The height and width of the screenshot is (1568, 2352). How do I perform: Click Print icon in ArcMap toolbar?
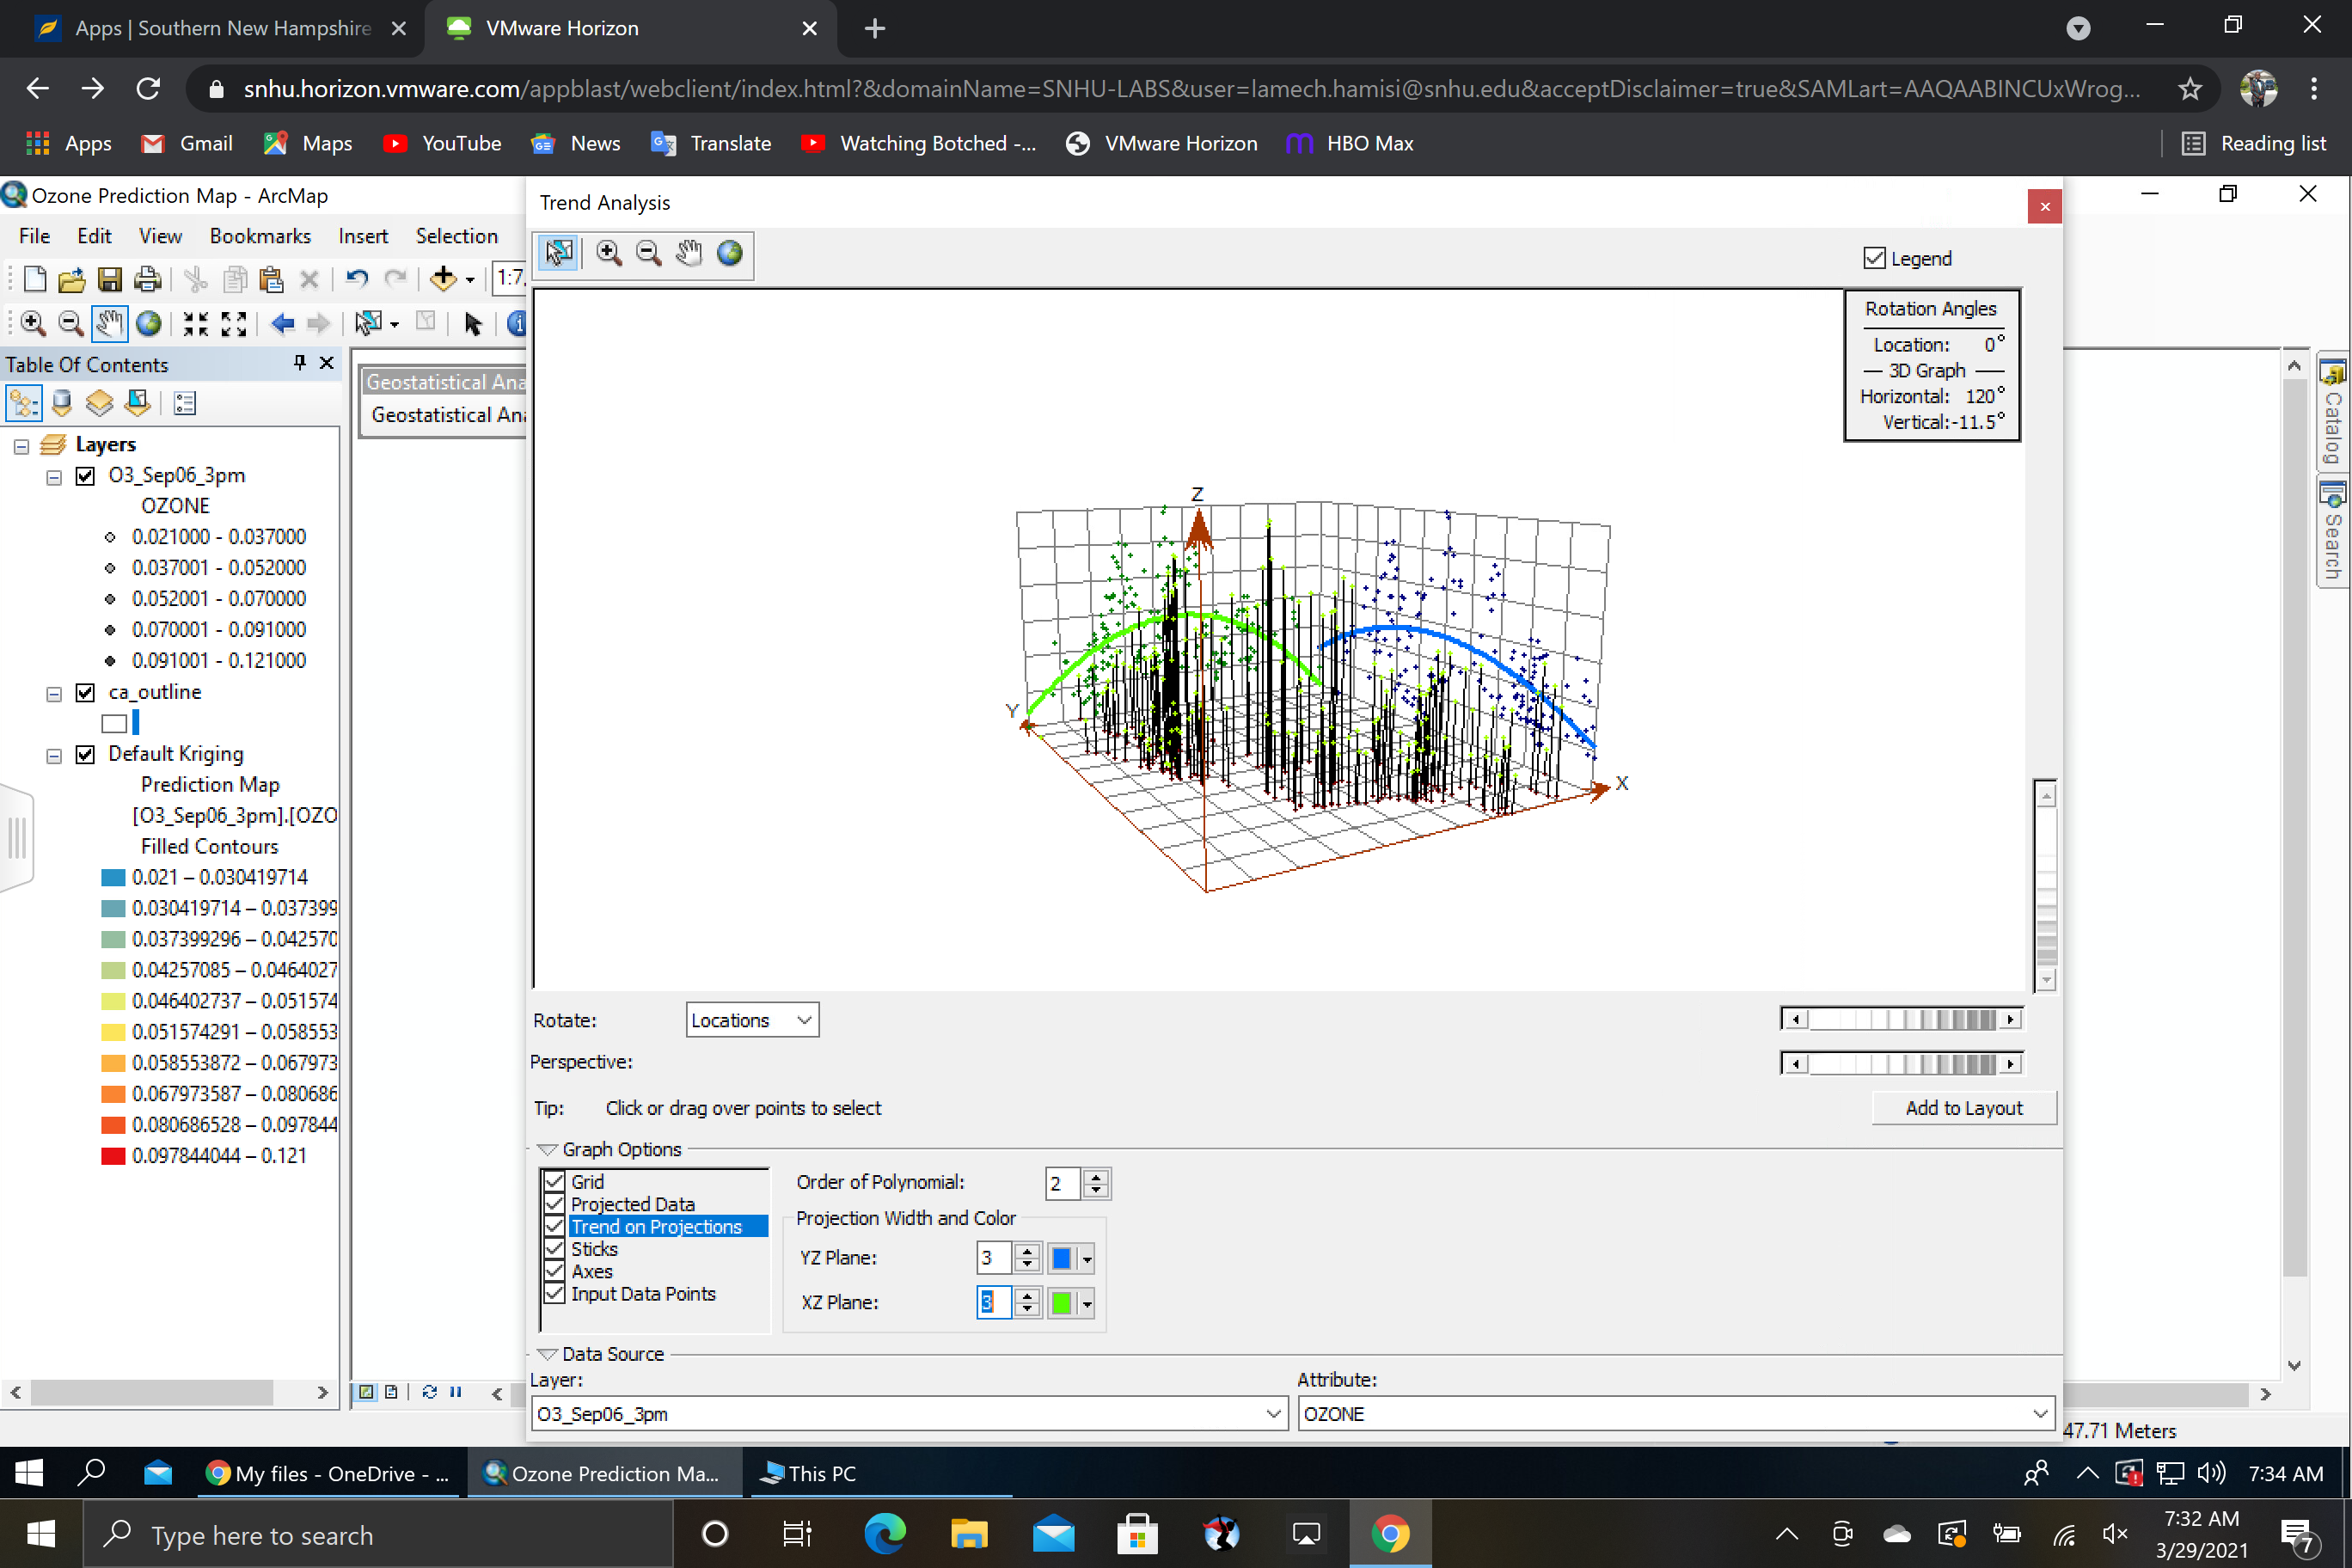tap(147, 279)
